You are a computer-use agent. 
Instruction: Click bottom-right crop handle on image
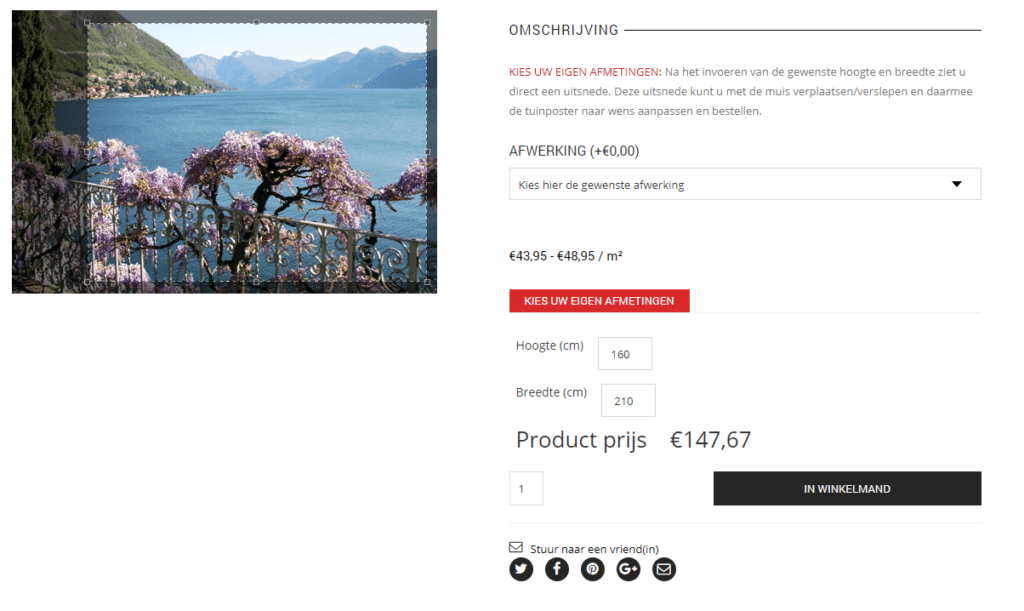click(x=428, y=282)
